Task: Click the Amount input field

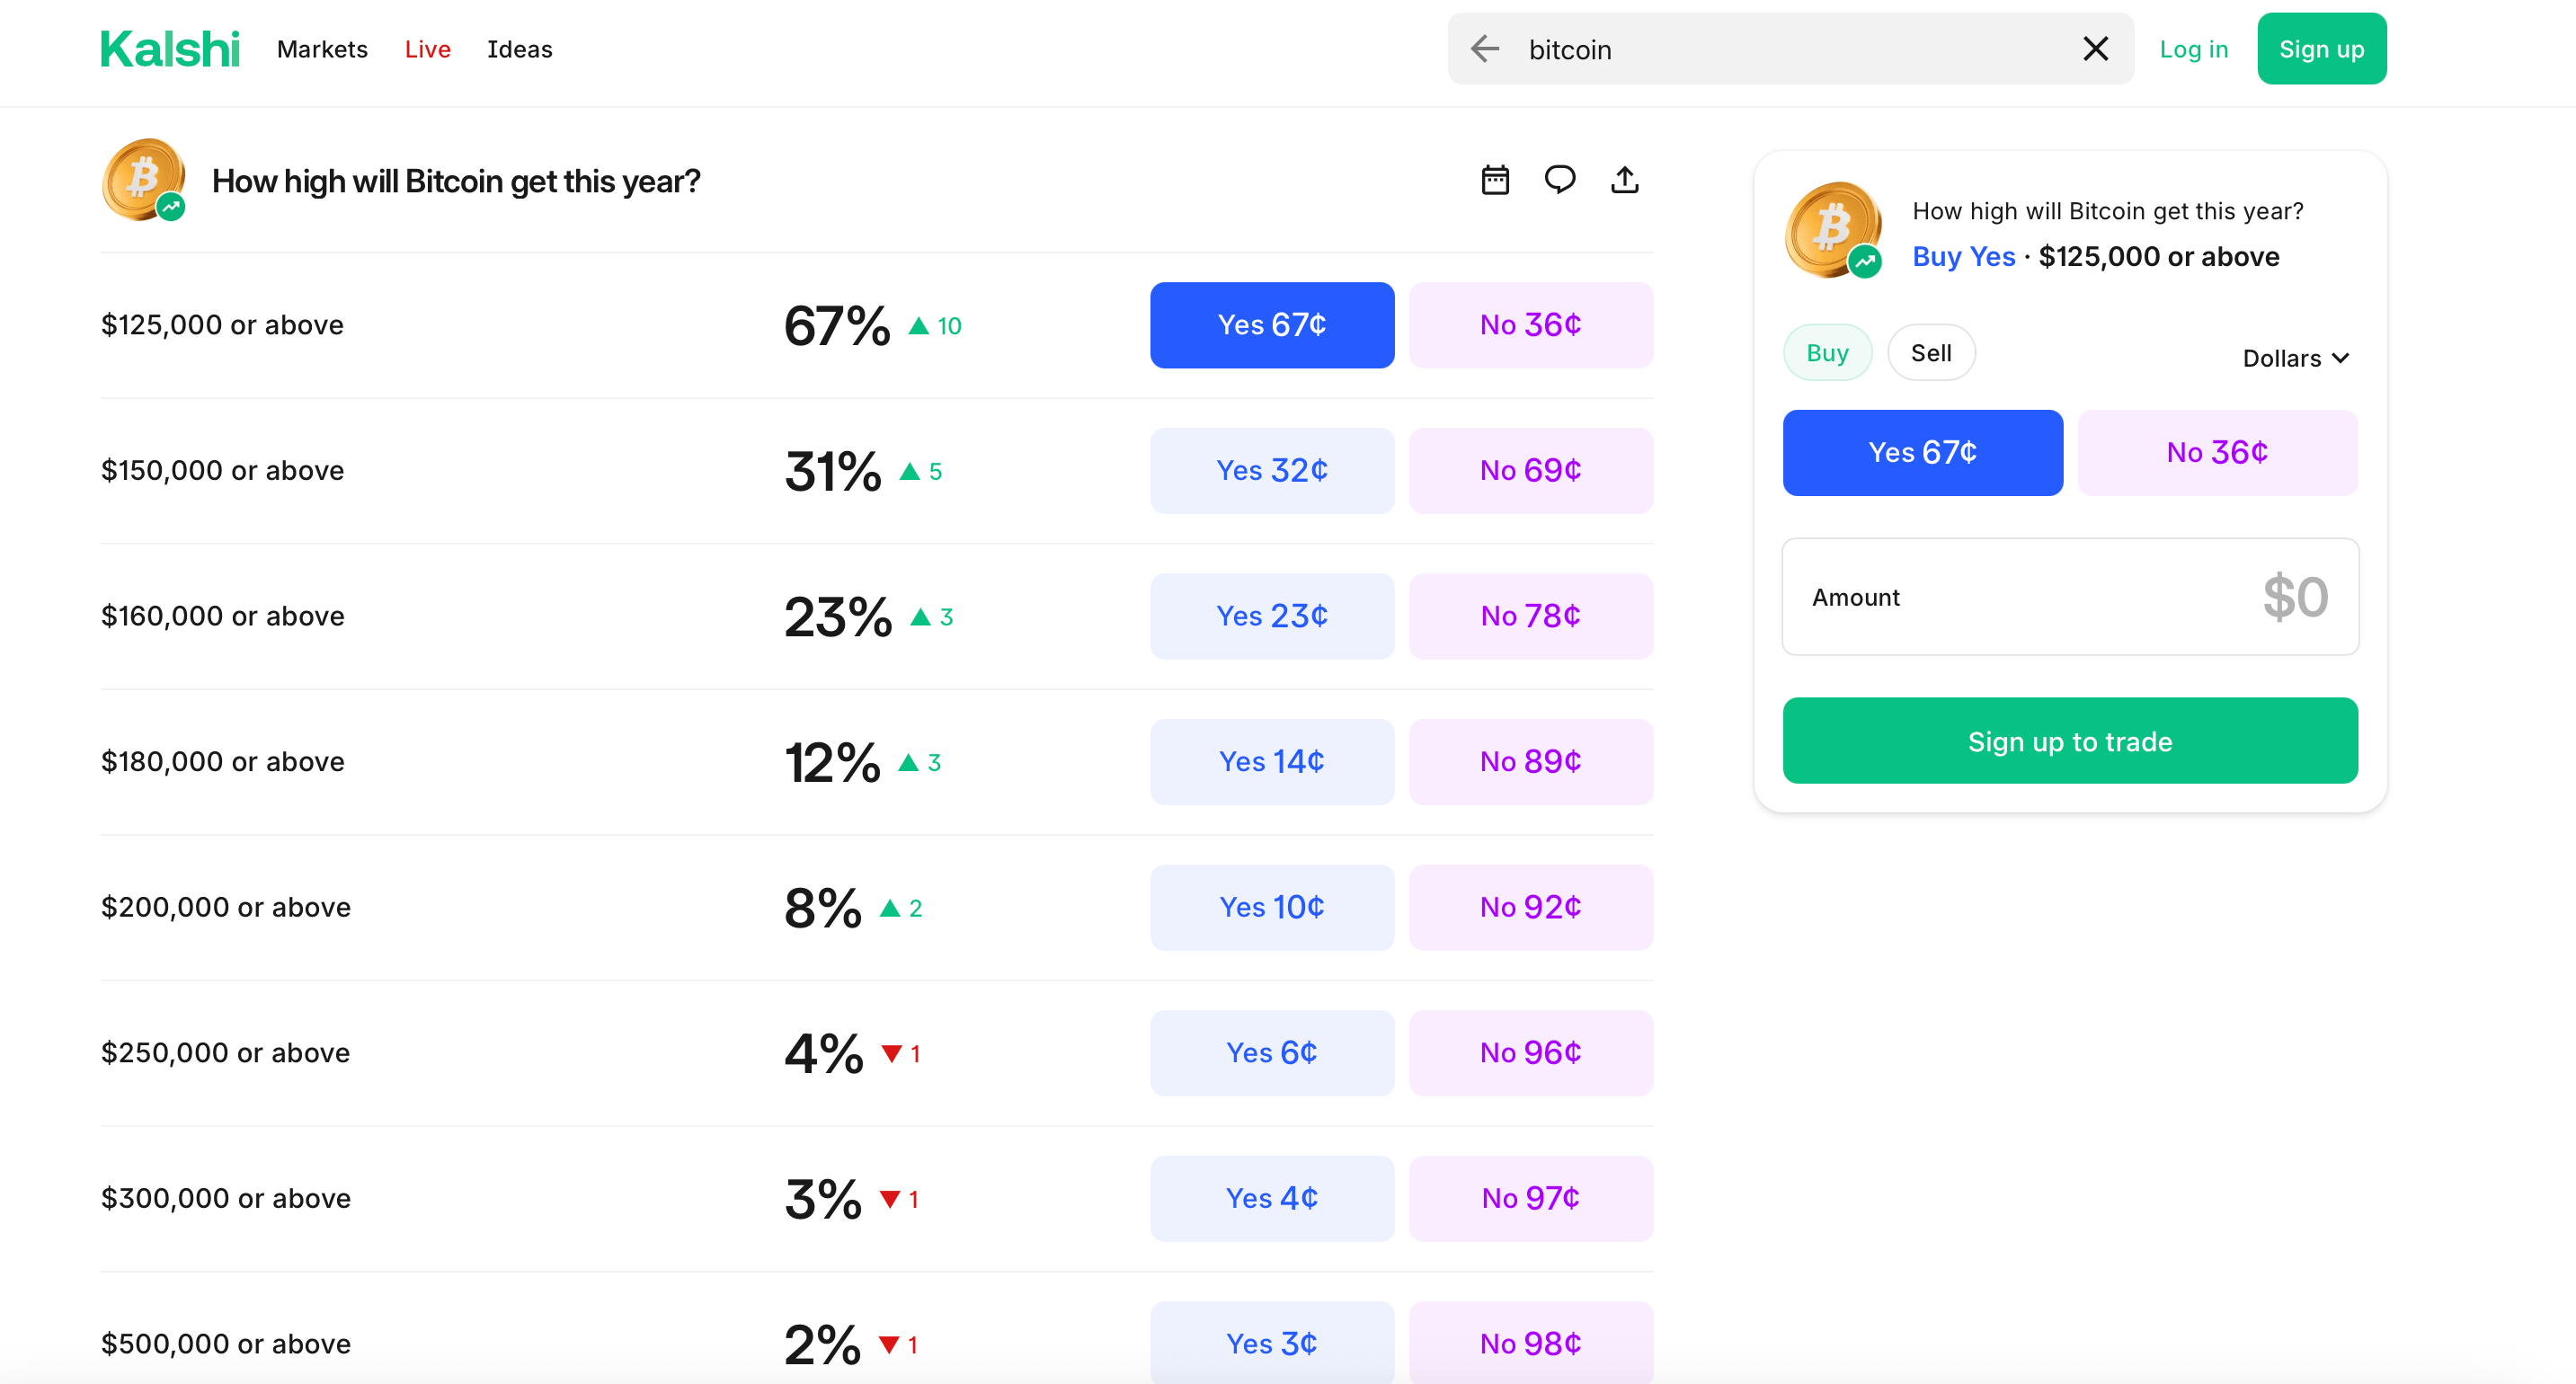Action: (2070, 597)
